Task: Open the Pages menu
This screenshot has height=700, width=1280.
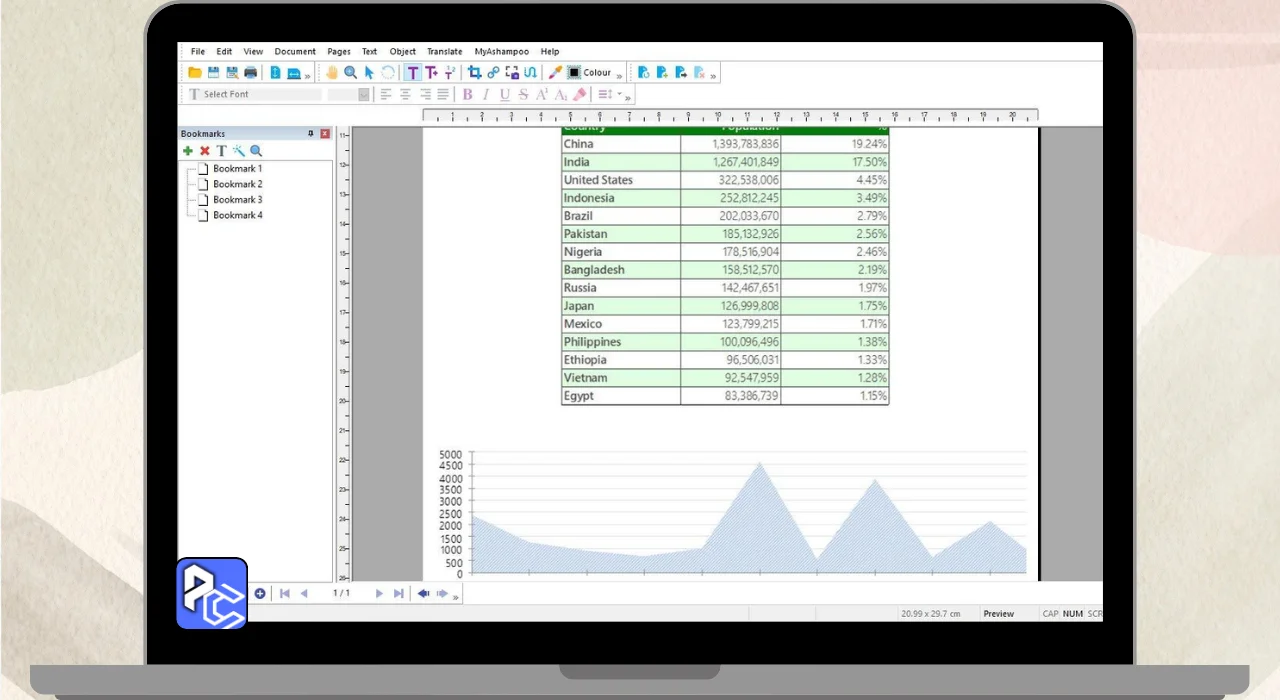Action: click(339, 51)
